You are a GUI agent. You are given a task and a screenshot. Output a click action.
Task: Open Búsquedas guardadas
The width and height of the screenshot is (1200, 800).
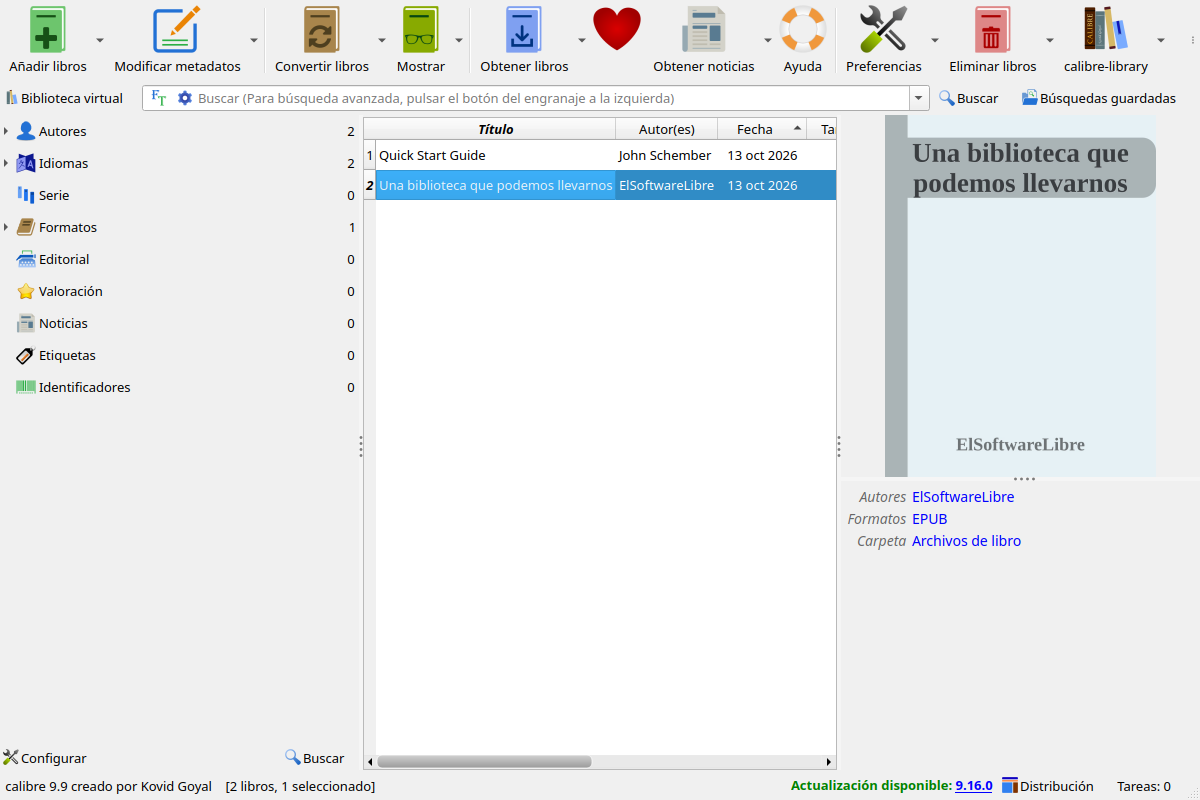coord(1098,98)
